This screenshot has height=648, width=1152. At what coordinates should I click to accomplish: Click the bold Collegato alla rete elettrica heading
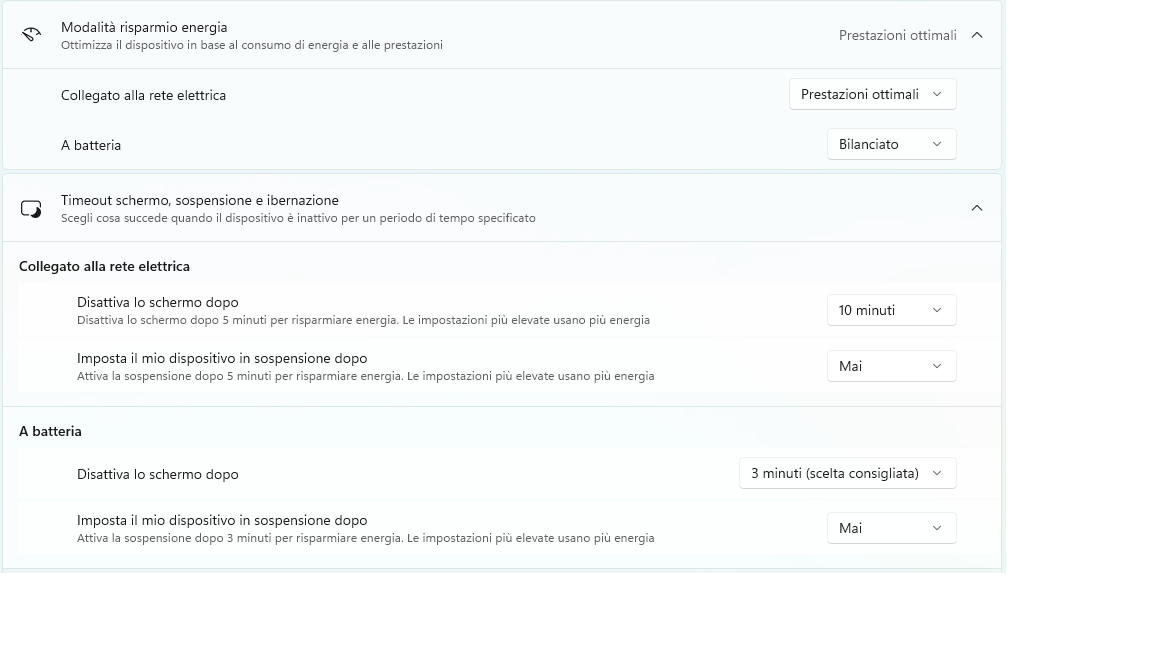104,266
